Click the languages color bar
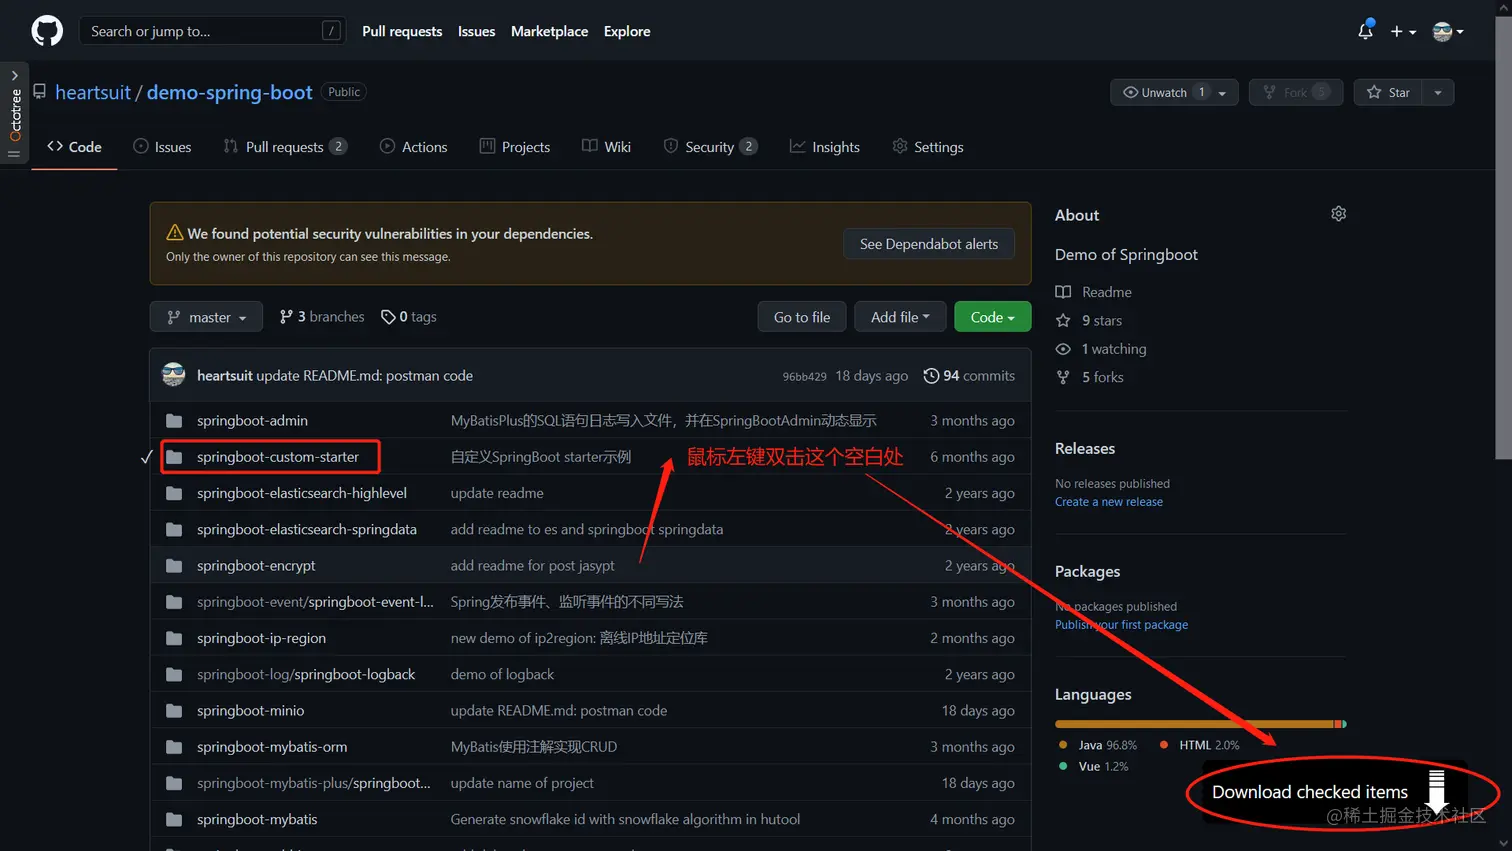Screen dimensions: 1512x851 click(x=1201, y=724)
